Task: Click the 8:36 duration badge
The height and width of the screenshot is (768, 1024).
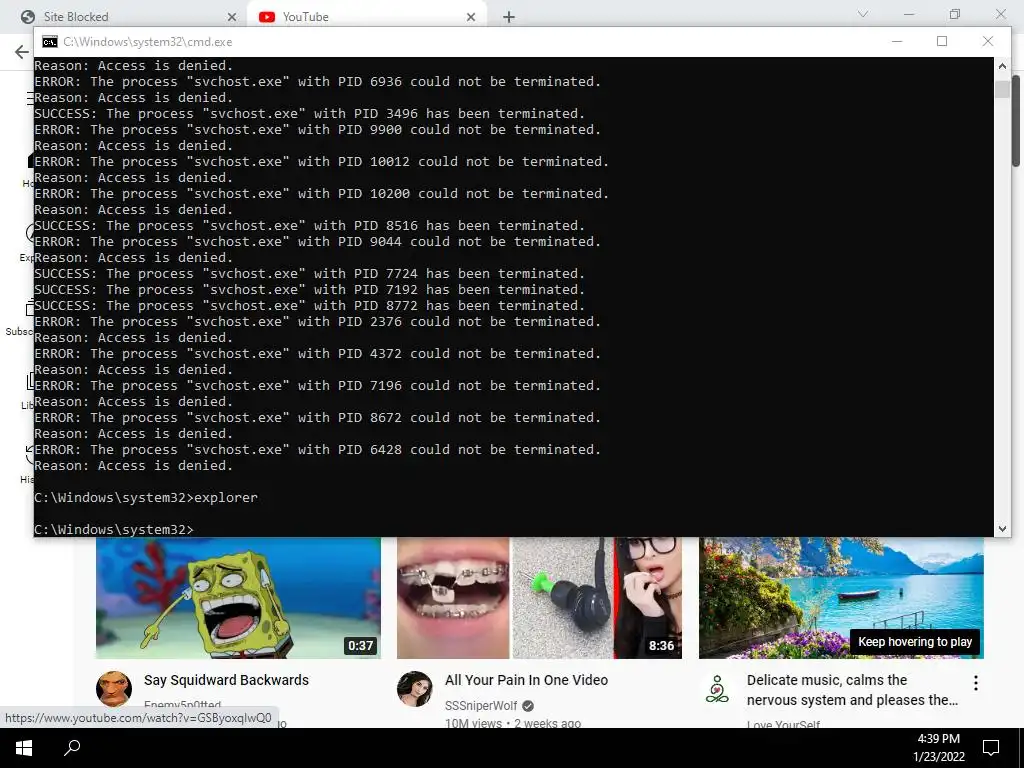Action: click(x=661, y=645)
